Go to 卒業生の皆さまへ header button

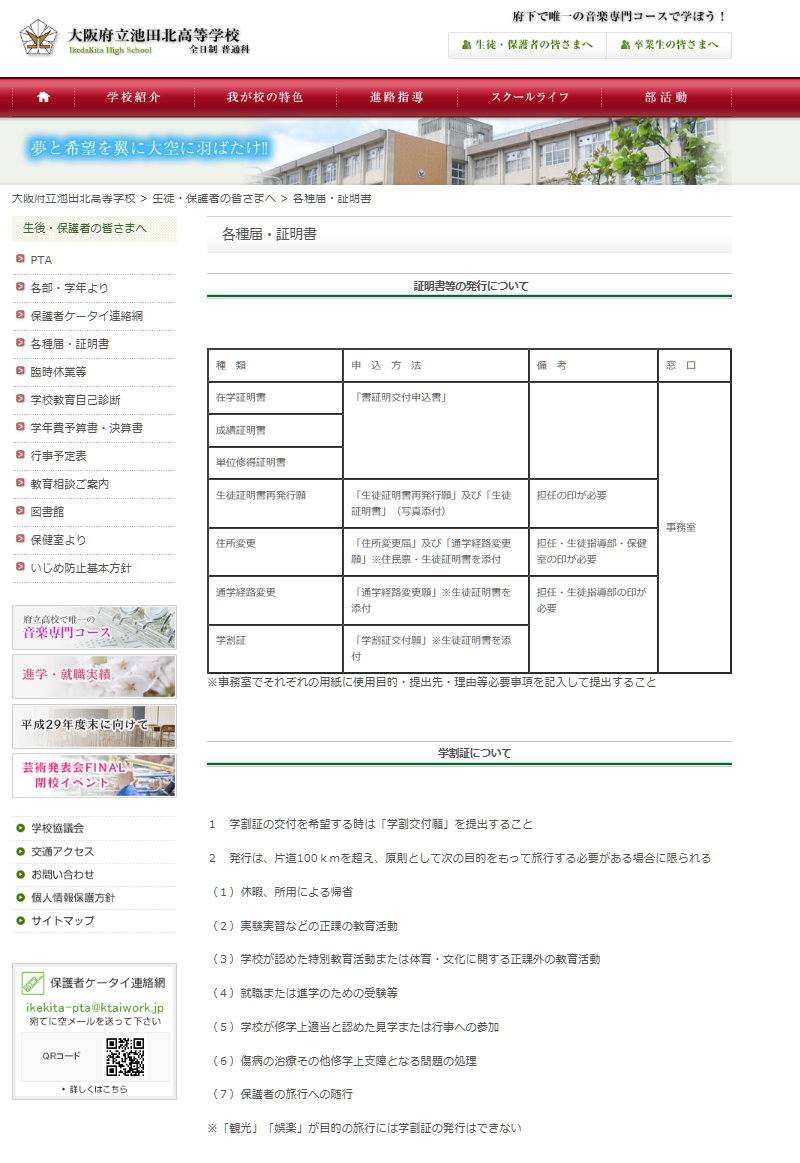pyautogui.click(x=669, y=45)
